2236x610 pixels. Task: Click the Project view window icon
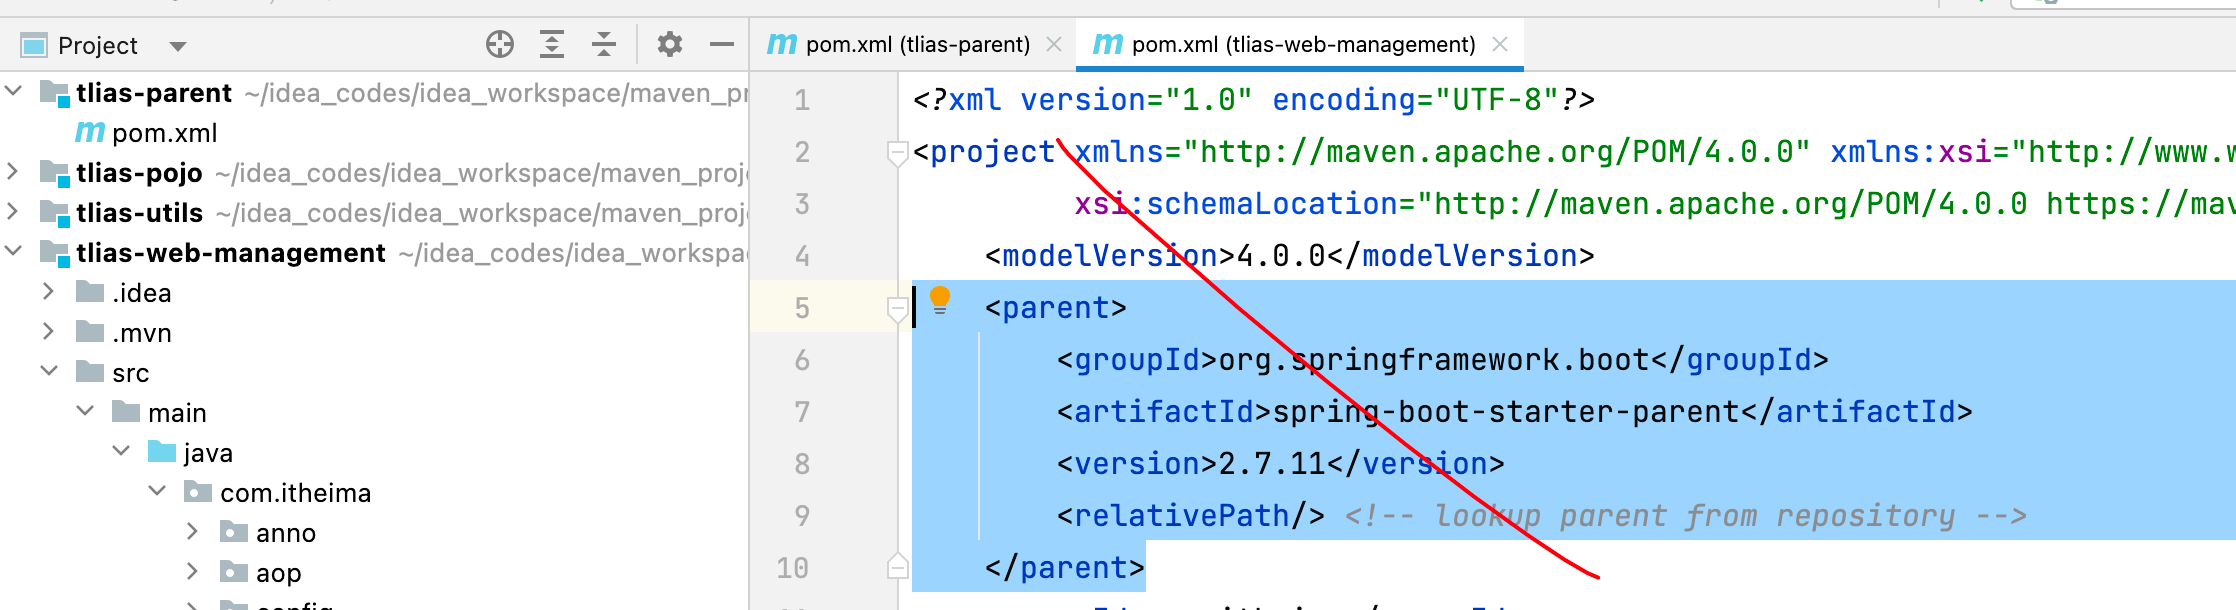[x=34, y=46]
